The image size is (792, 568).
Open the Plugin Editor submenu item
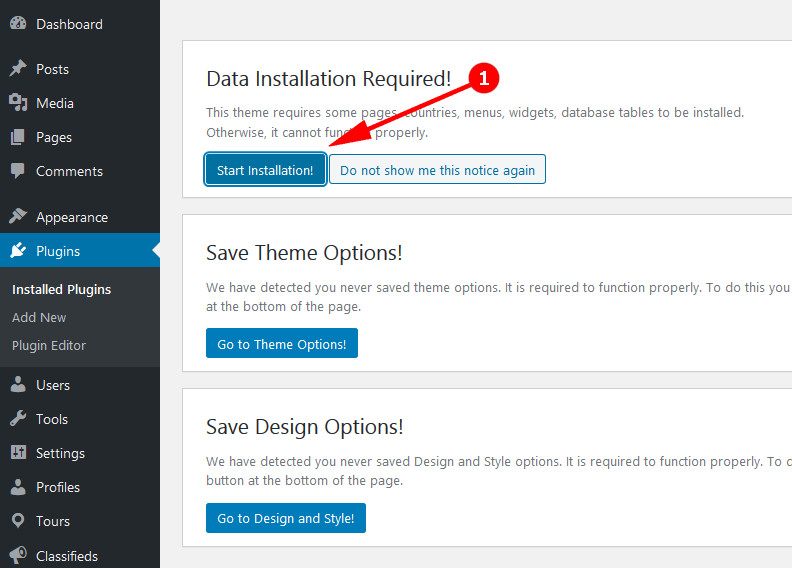click(x=49, y=345)
